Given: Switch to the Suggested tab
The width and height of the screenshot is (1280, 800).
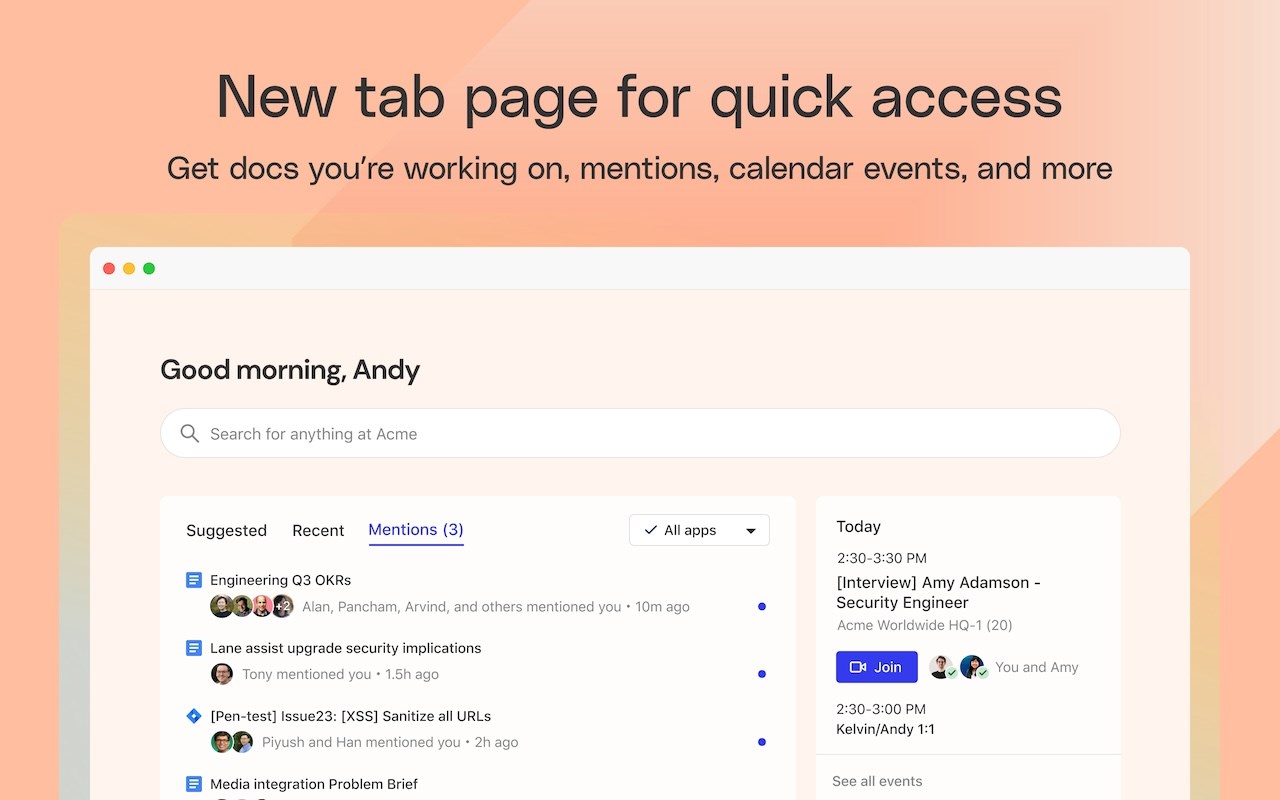Looking at the screenshot, I should click(226, 530).
